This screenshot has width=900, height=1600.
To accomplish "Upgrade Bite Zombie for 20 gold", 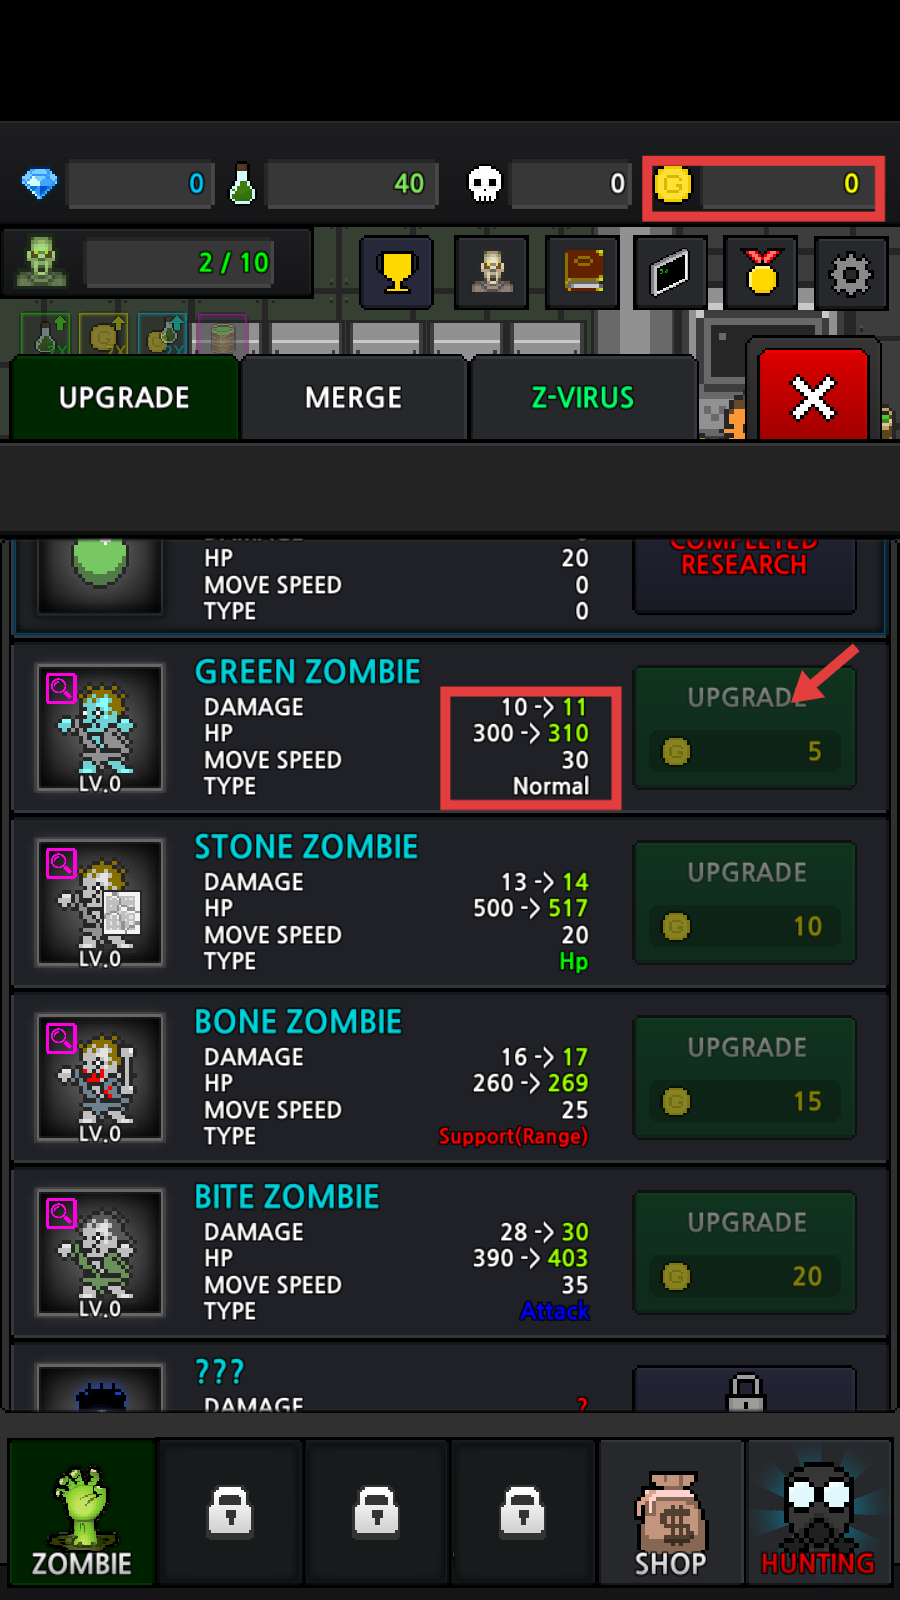I will pyautogui.click(x=745, y=1253).
